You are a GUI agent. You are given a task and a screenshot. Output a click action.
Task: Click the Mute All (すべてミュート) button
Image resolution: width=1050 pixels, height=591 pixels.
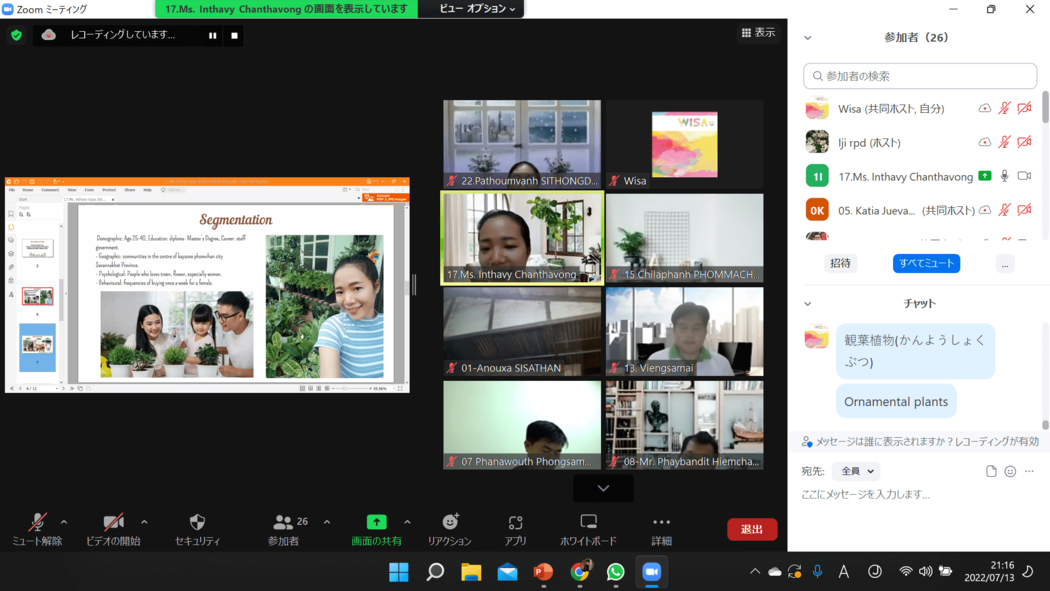point(926,263)
